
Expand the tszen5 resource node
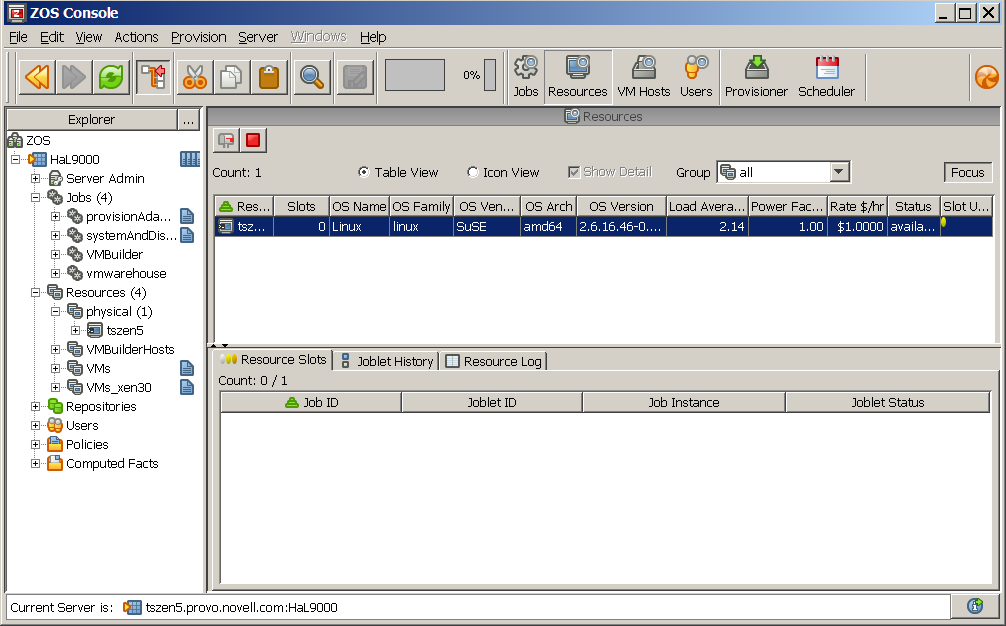[76, 330]
